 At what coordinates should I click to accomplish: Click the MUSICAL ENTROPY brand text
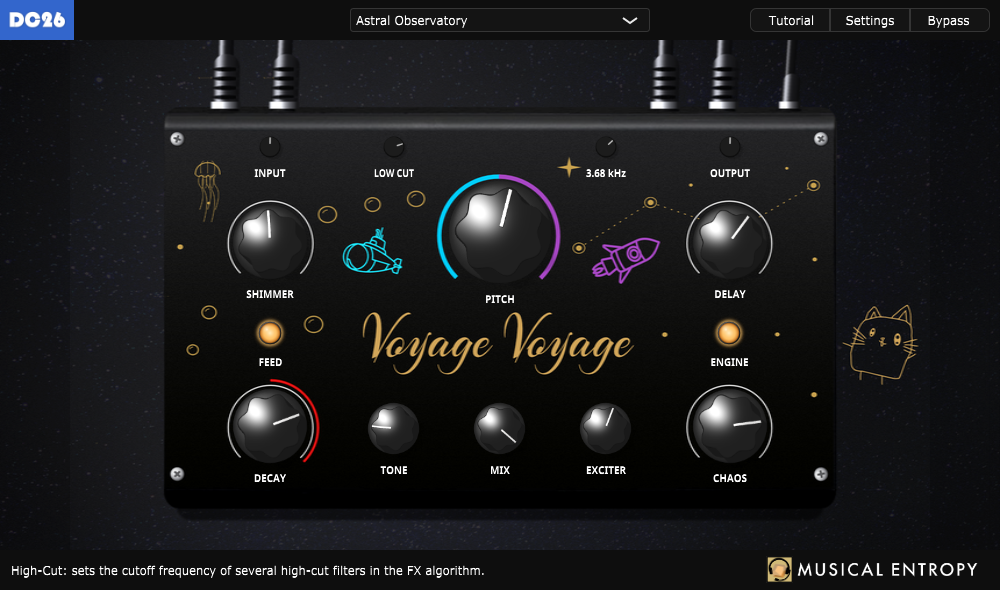pyautogui.click(x=887, y=569)
